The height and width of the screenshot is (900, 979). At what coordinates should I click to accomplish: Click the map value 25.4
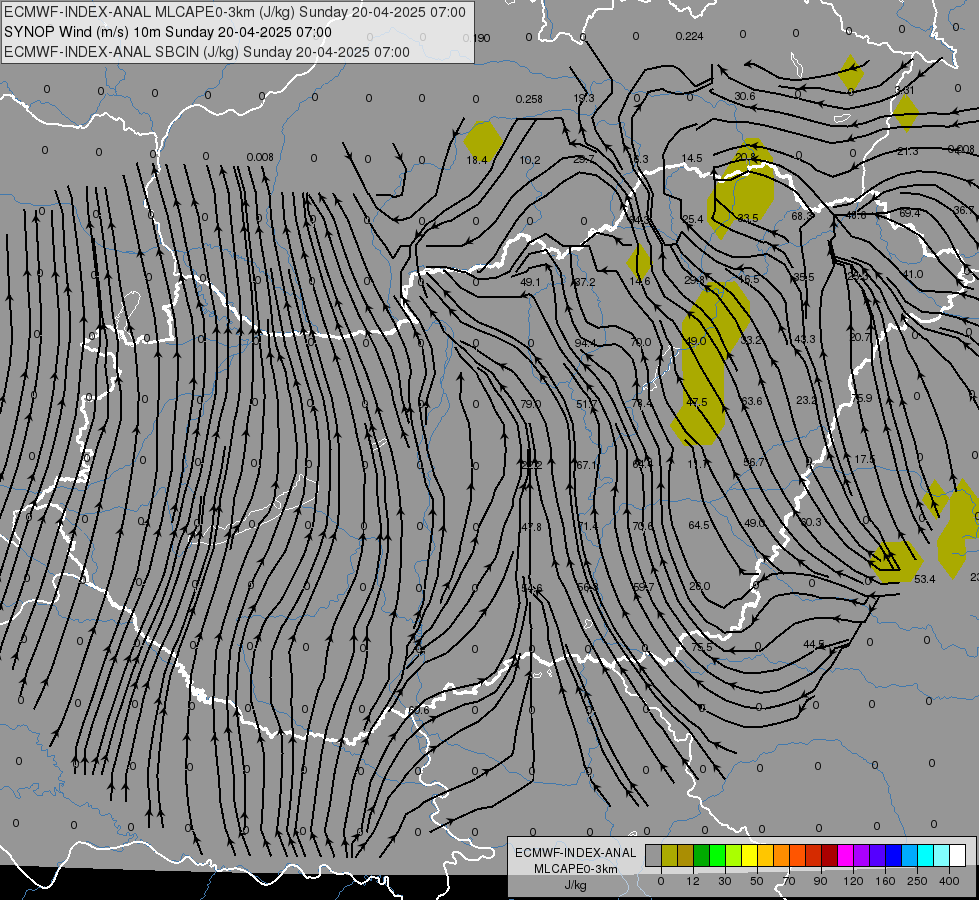click(x=693, y=219)
